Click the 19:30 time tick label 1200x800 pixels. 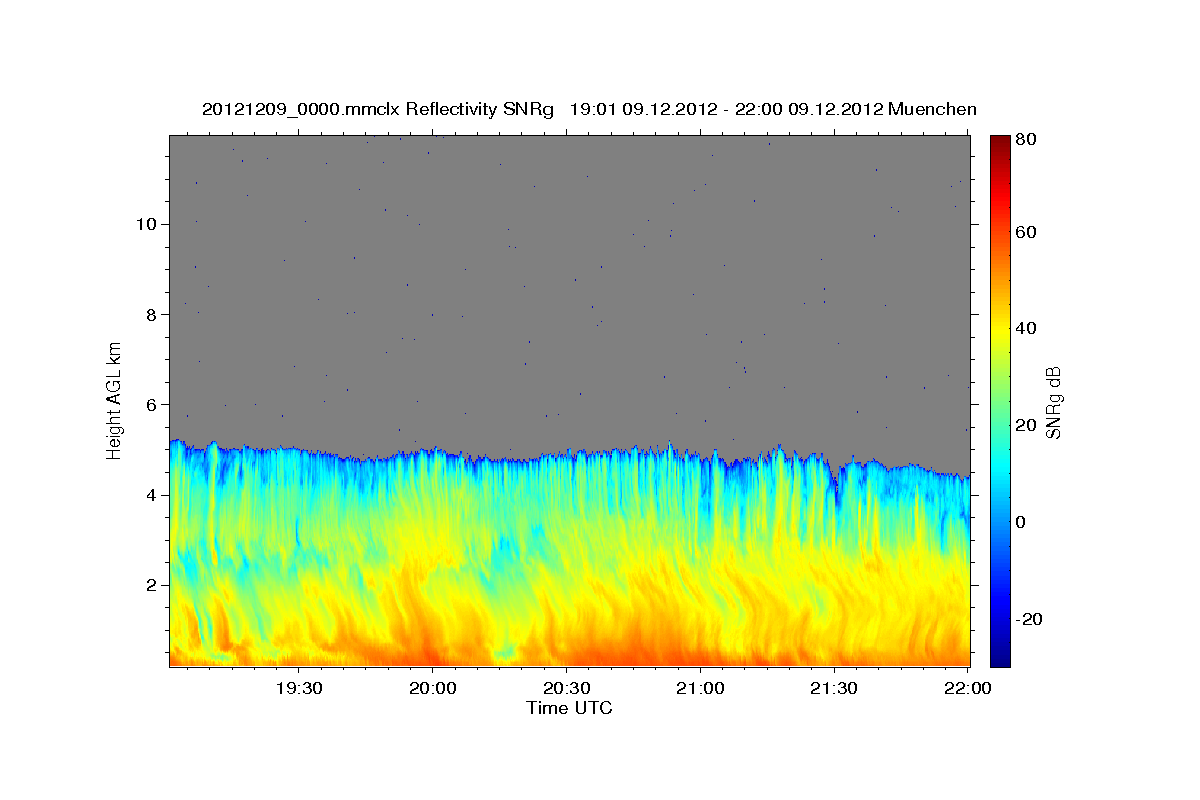(298, 689)
